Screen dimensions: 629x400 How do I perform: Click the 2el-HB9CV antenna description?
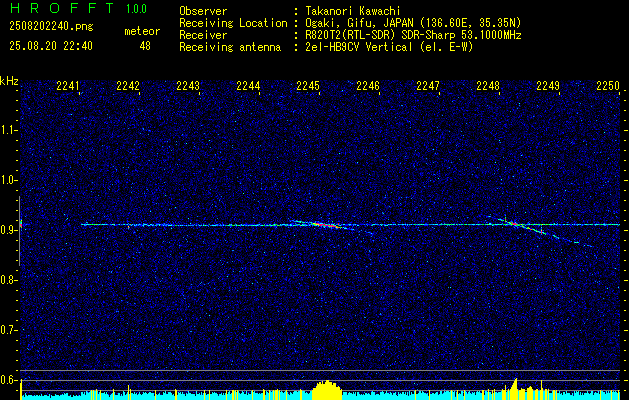(x=390, y=47)
